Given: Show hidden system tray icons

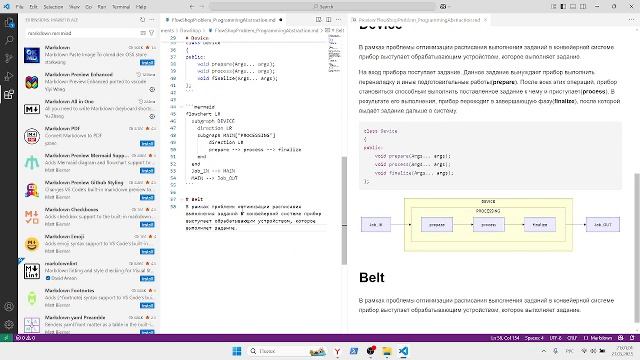Looking at the screenshot, I should click(x=544, y=351).
